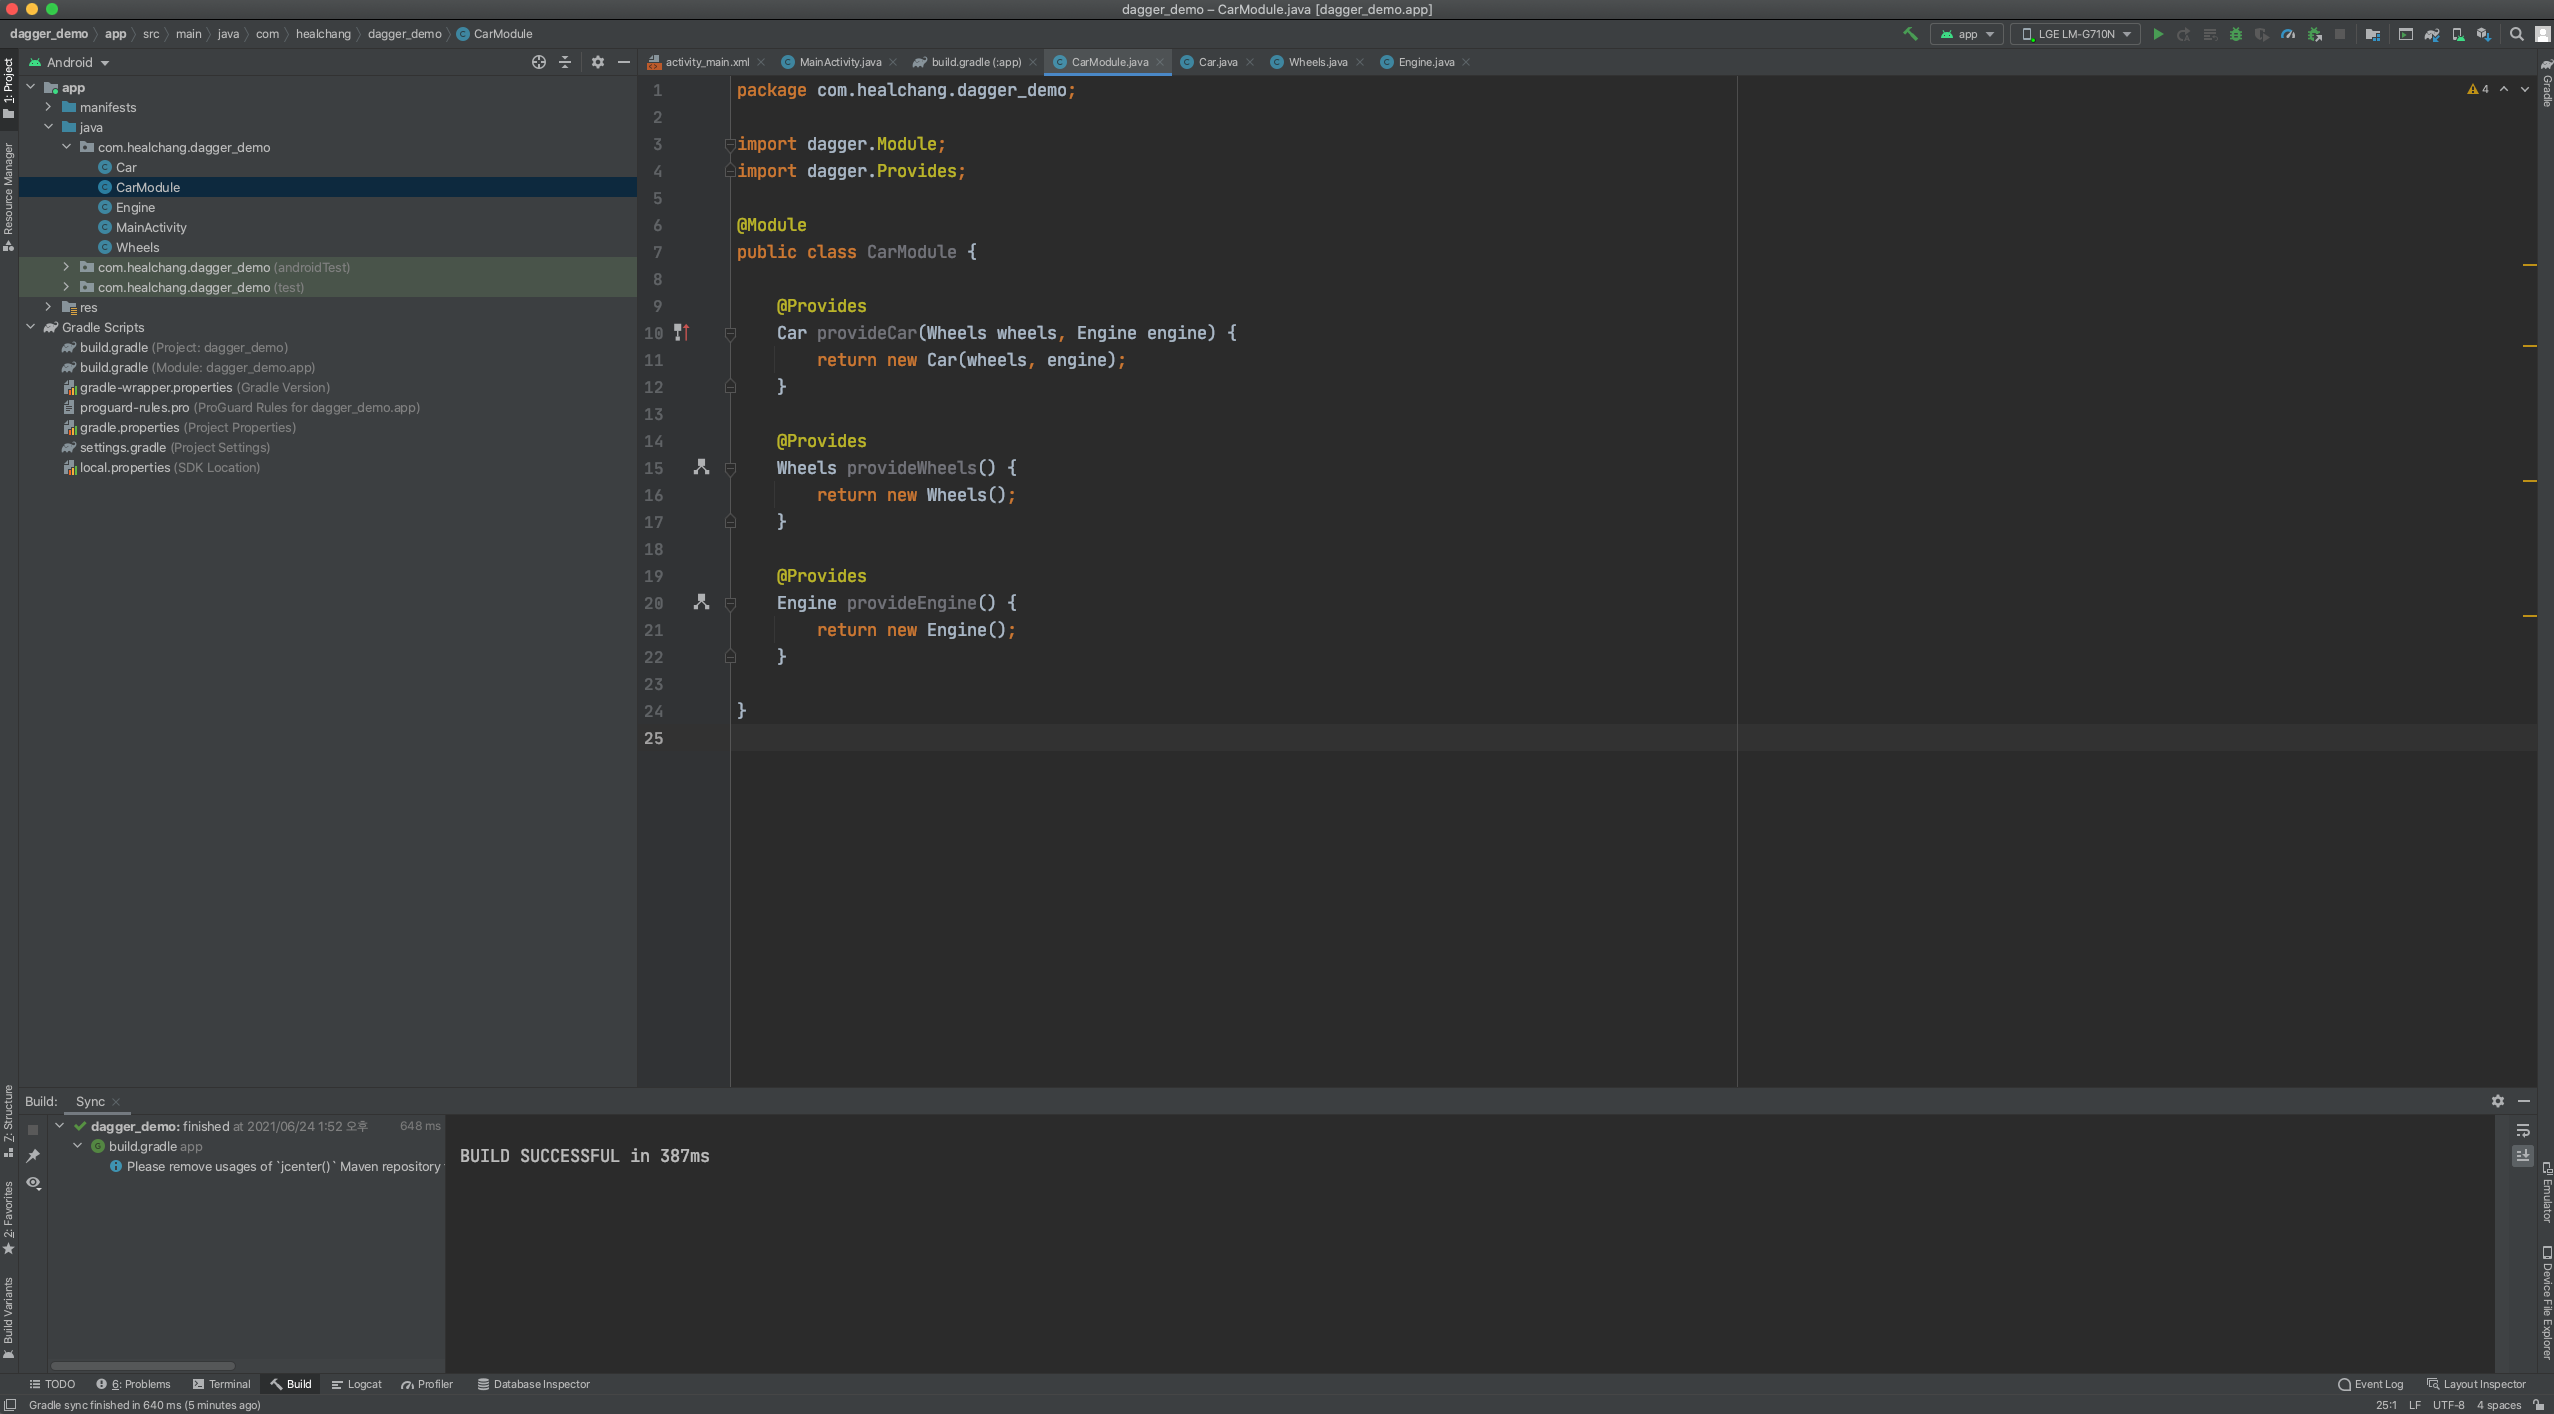Switch to the MainActivity.java tab
This screenshot has width=2554, height=1414.
(839, 62)
